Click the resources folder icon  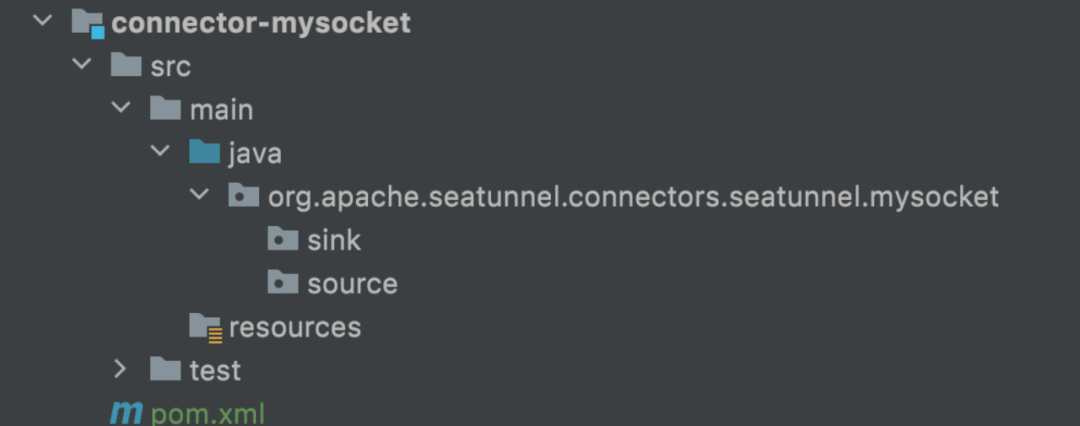[206, 327]
